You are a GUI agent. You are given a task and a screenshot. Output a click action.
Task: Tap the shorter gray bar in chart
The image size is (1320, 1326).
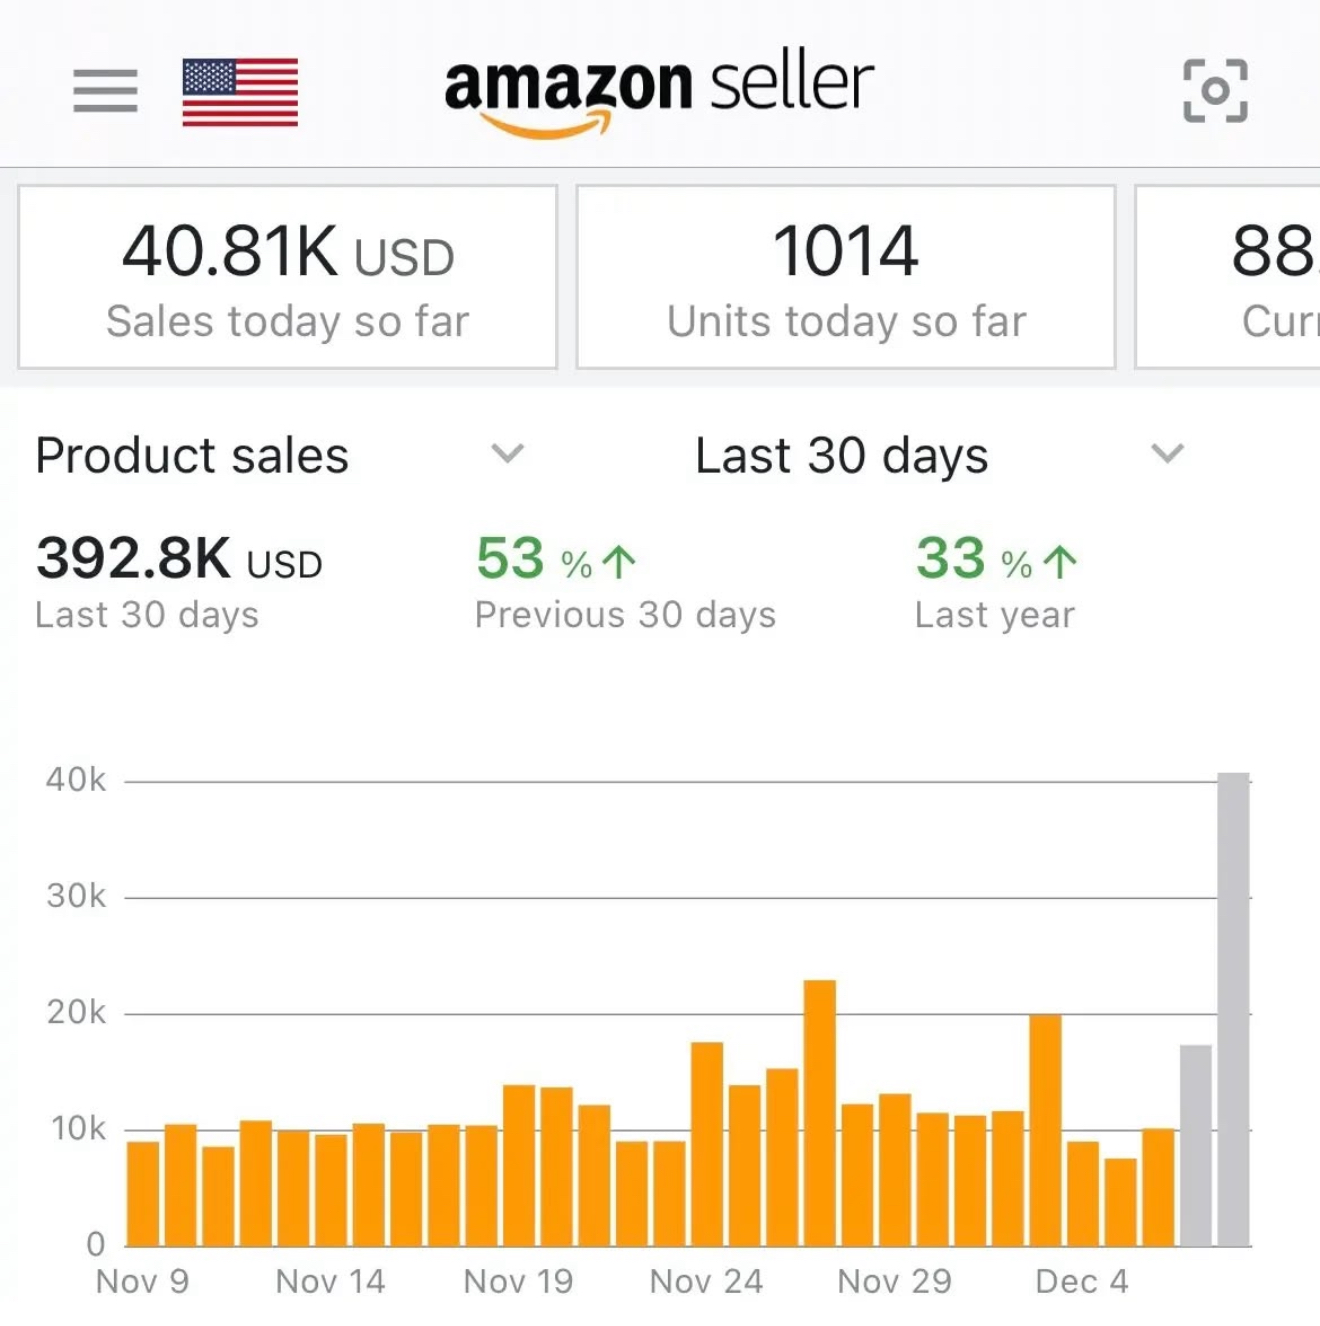[x=1196, y=1146]
